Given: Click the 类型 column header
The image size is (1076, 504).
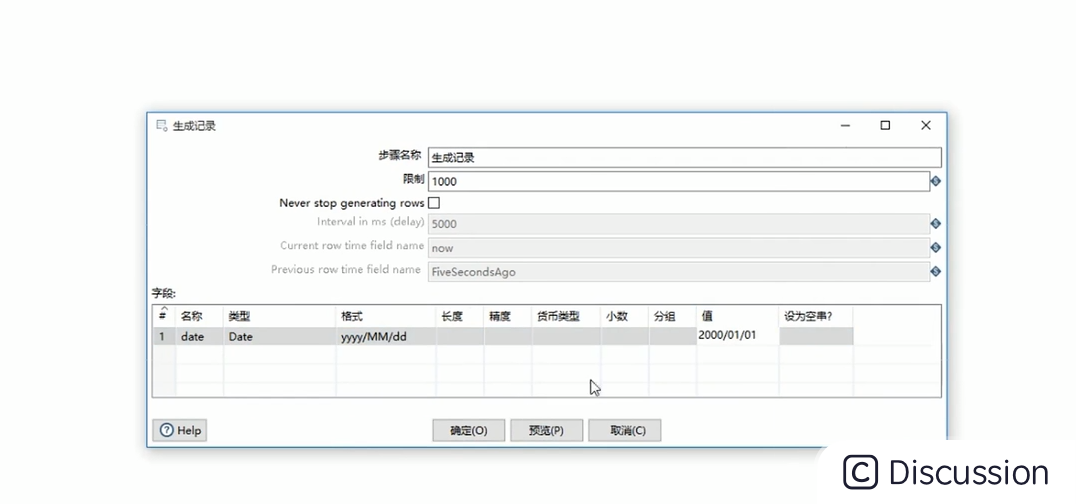Looking at the screenshot, I should [x=279, y=316].
